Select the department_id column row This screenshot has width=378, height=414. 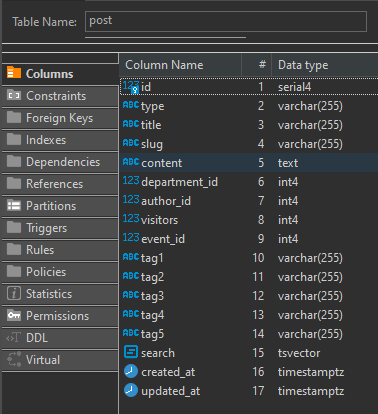tap(249, 182)
